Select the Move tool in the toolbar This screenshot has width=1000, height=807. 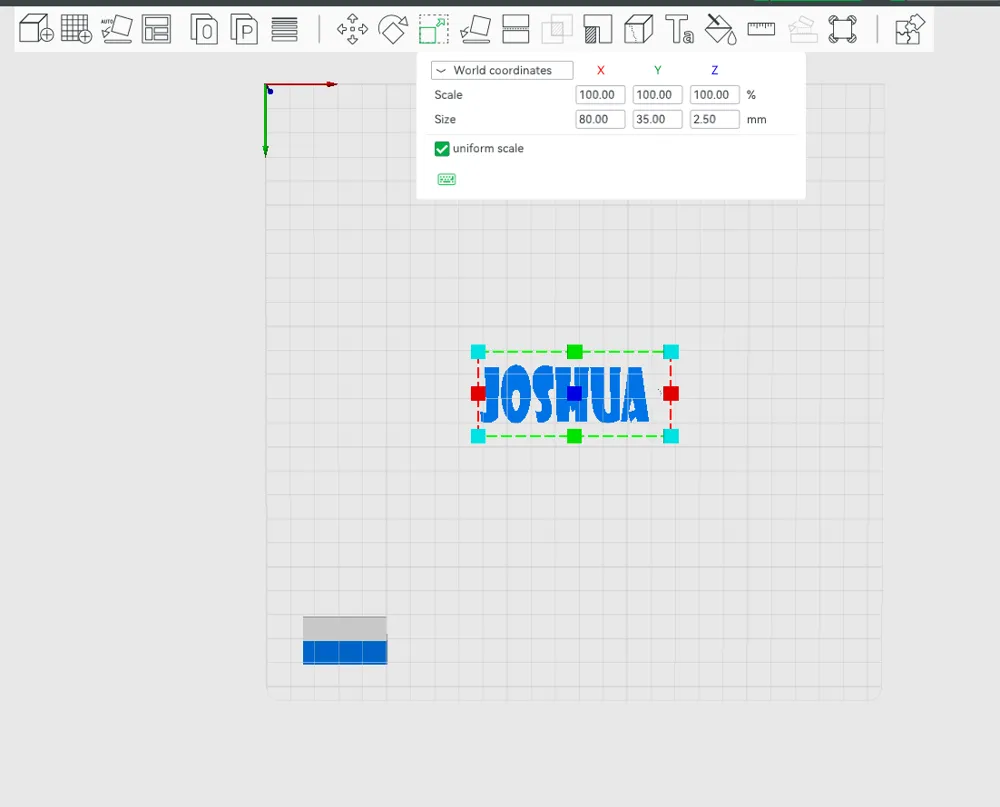click(352, 29)
